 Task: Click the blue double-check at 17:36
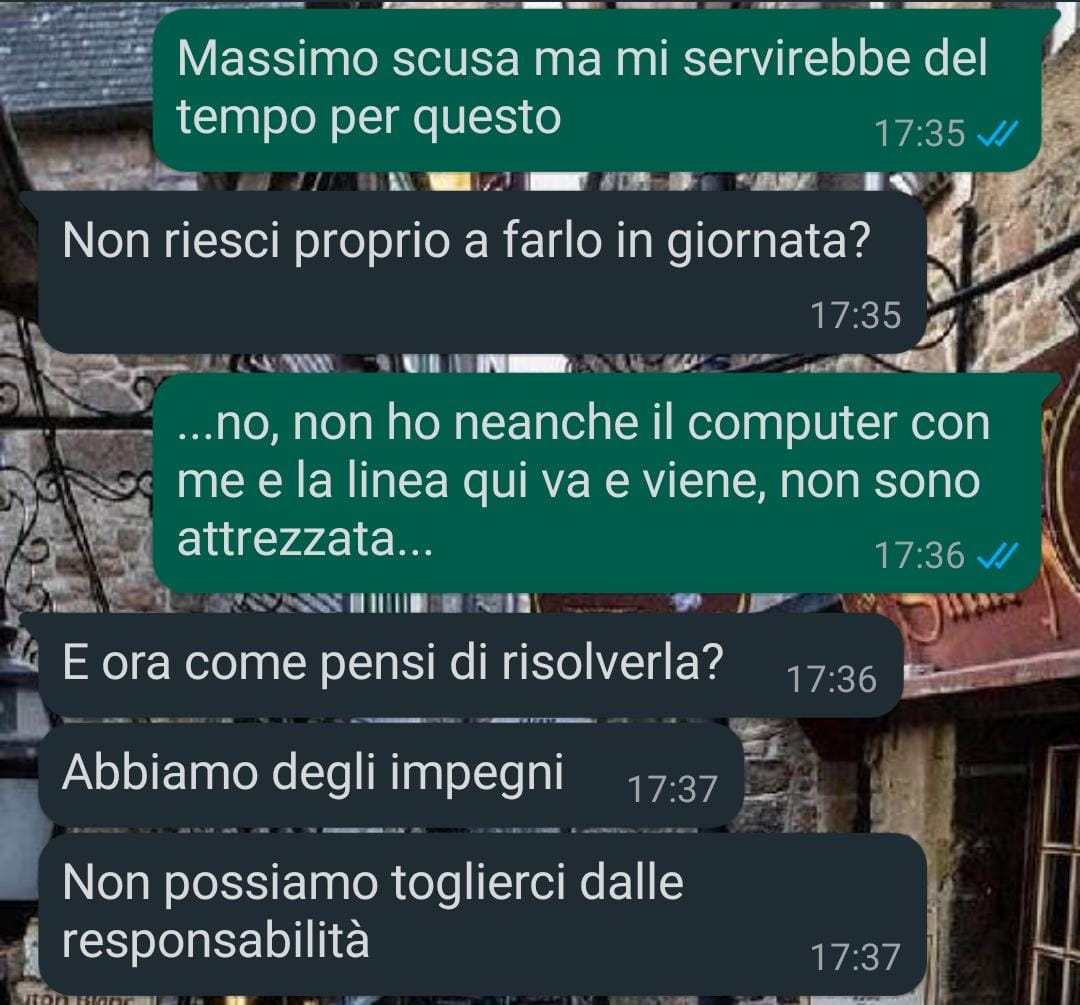tap(998, 555)
